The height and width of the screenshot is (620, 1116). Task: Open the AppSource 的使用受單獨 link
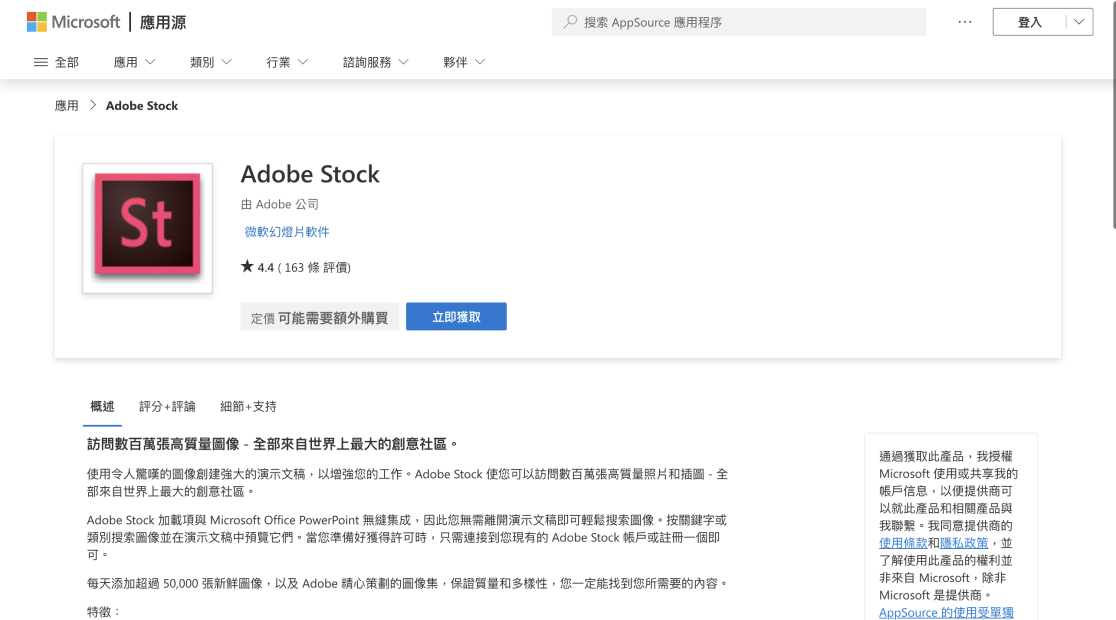tap(946, 612)
